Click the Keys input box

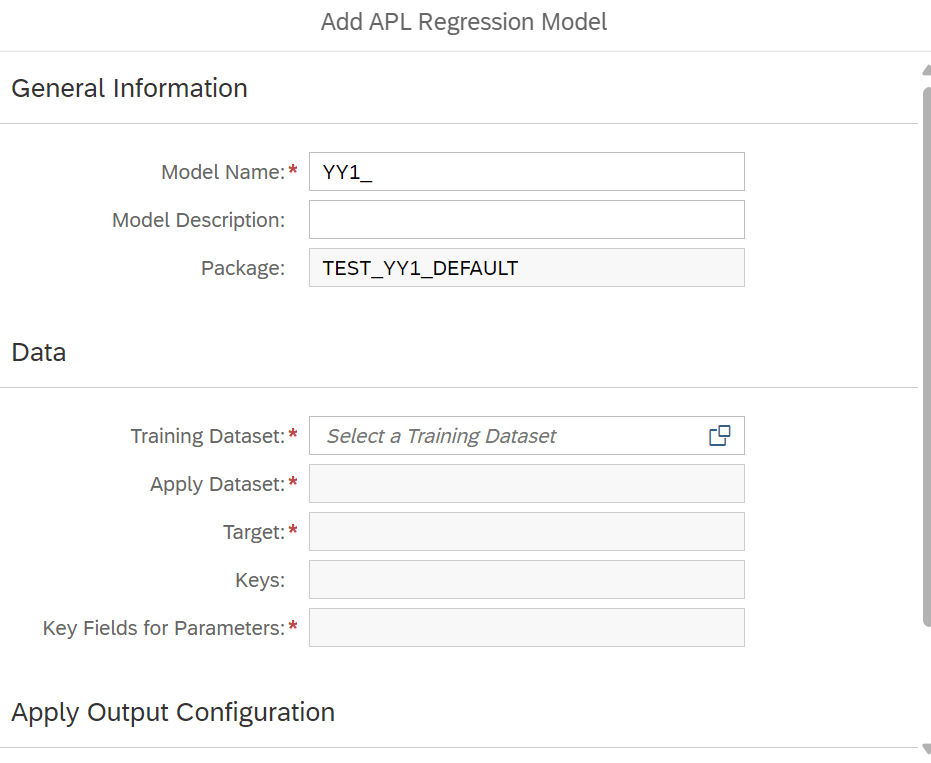527,580
